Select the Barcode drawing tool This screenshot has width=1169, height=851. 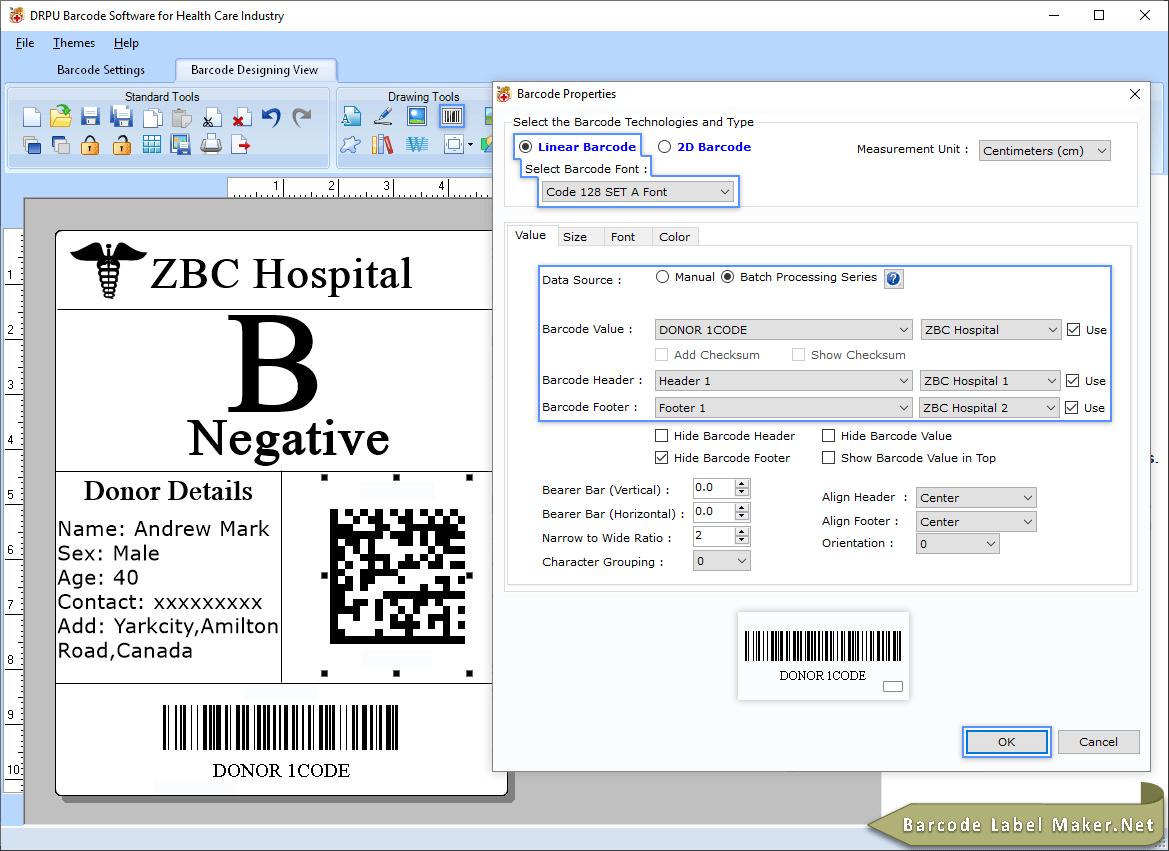pos(452,116)
